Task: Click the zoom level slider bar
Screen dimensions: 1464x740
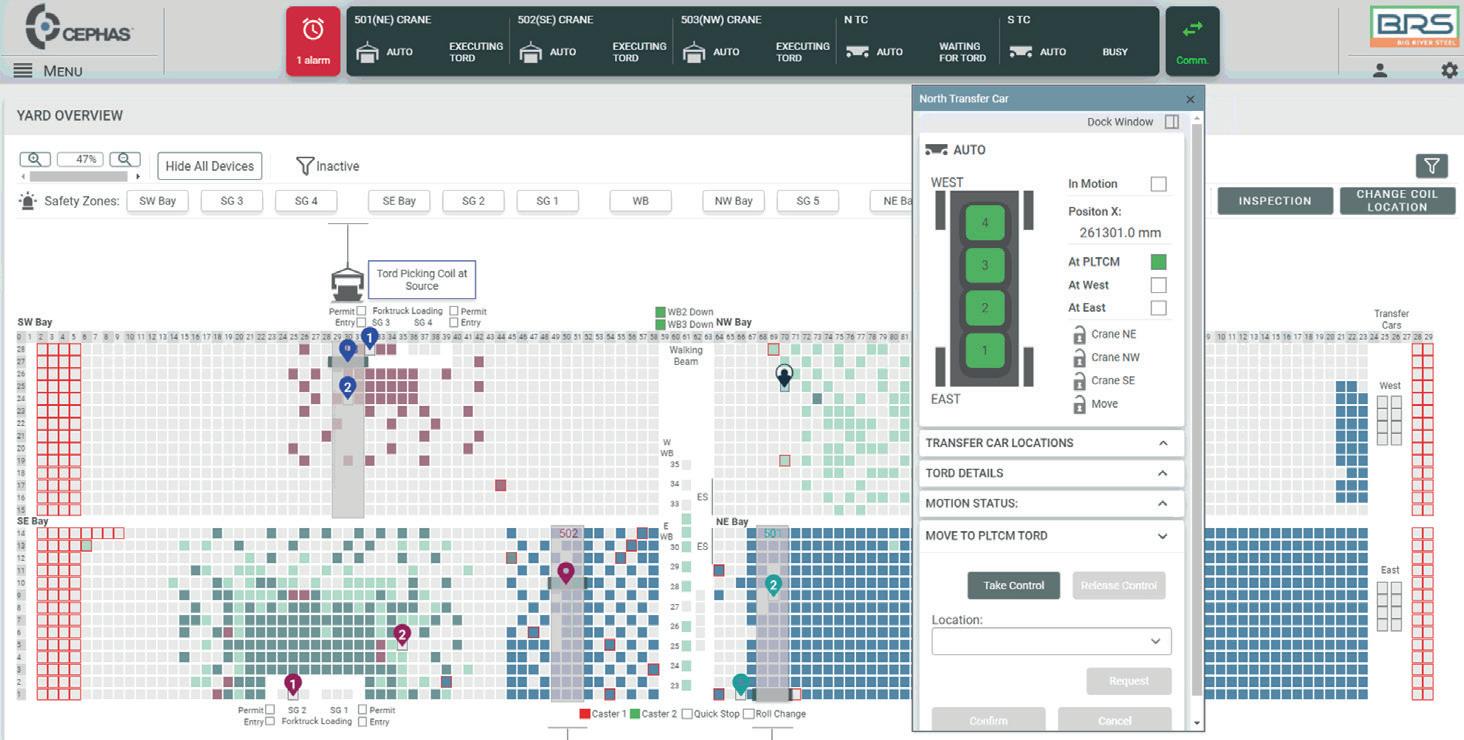Action: (x=80, y=176)
